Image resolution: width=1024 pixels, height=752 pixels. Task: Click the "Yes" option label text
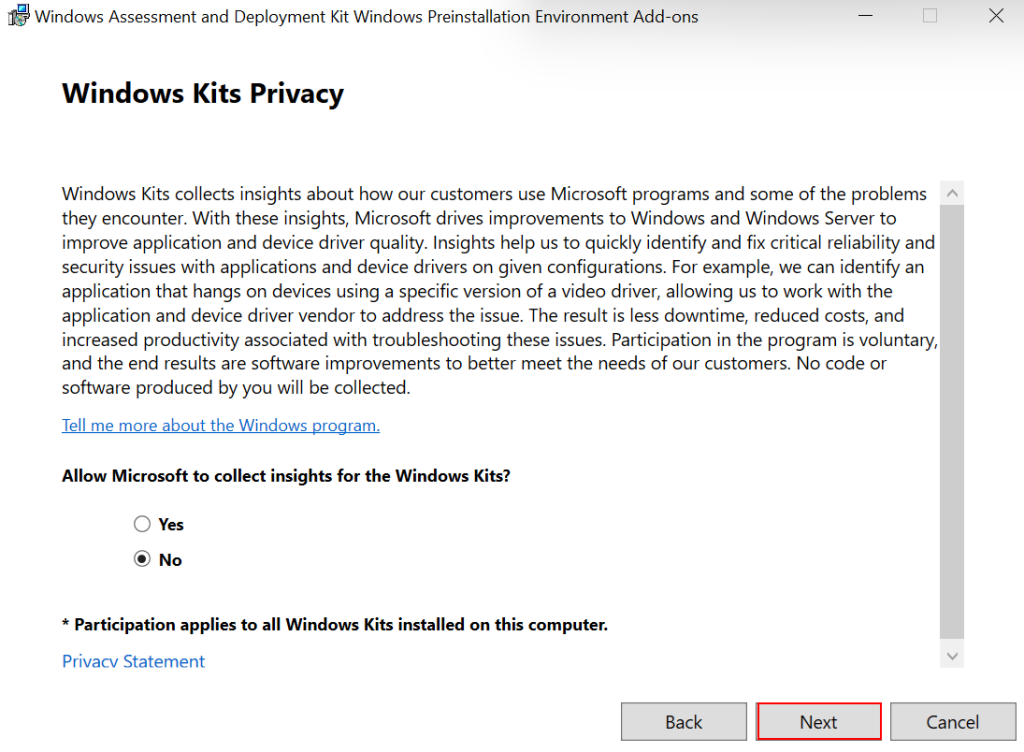click(171, 524)
